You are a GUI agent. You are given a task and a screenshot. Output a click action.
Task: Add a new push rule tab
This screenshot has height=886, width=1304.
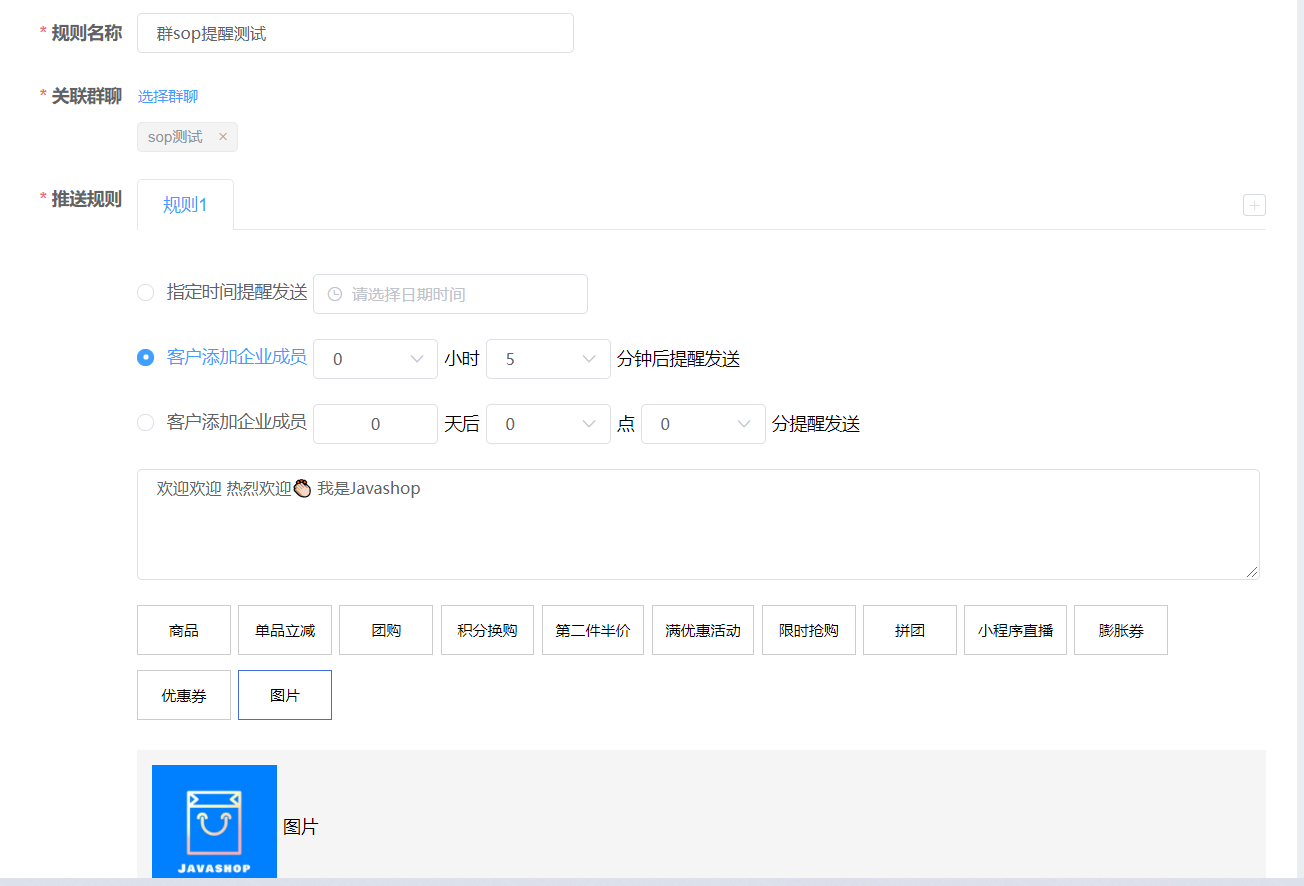[x=1254, y=205]
